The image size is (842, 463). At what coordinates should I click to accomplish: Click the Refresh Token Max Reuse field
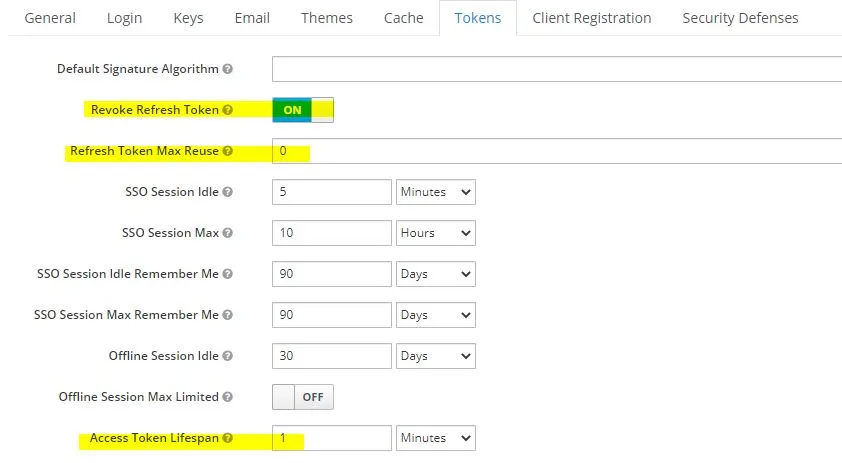[556, 151]
